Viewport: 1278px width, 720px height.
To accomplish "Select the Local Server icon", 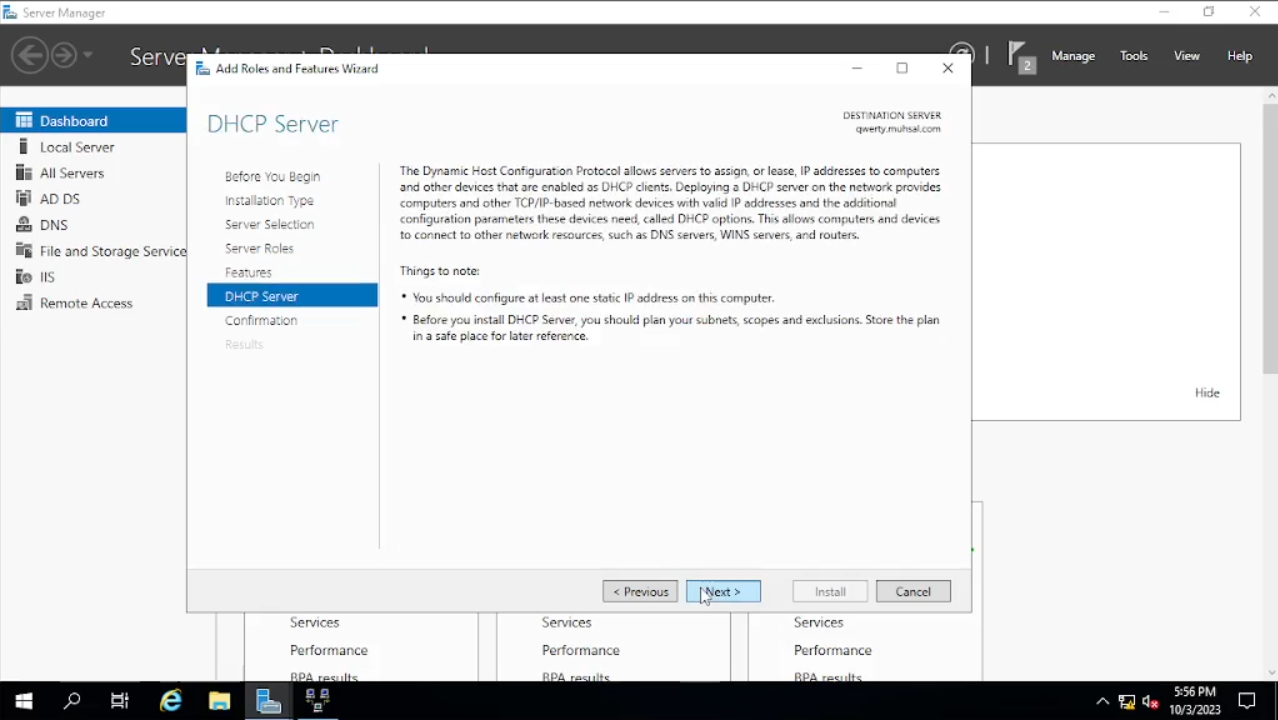I will 24,147.
